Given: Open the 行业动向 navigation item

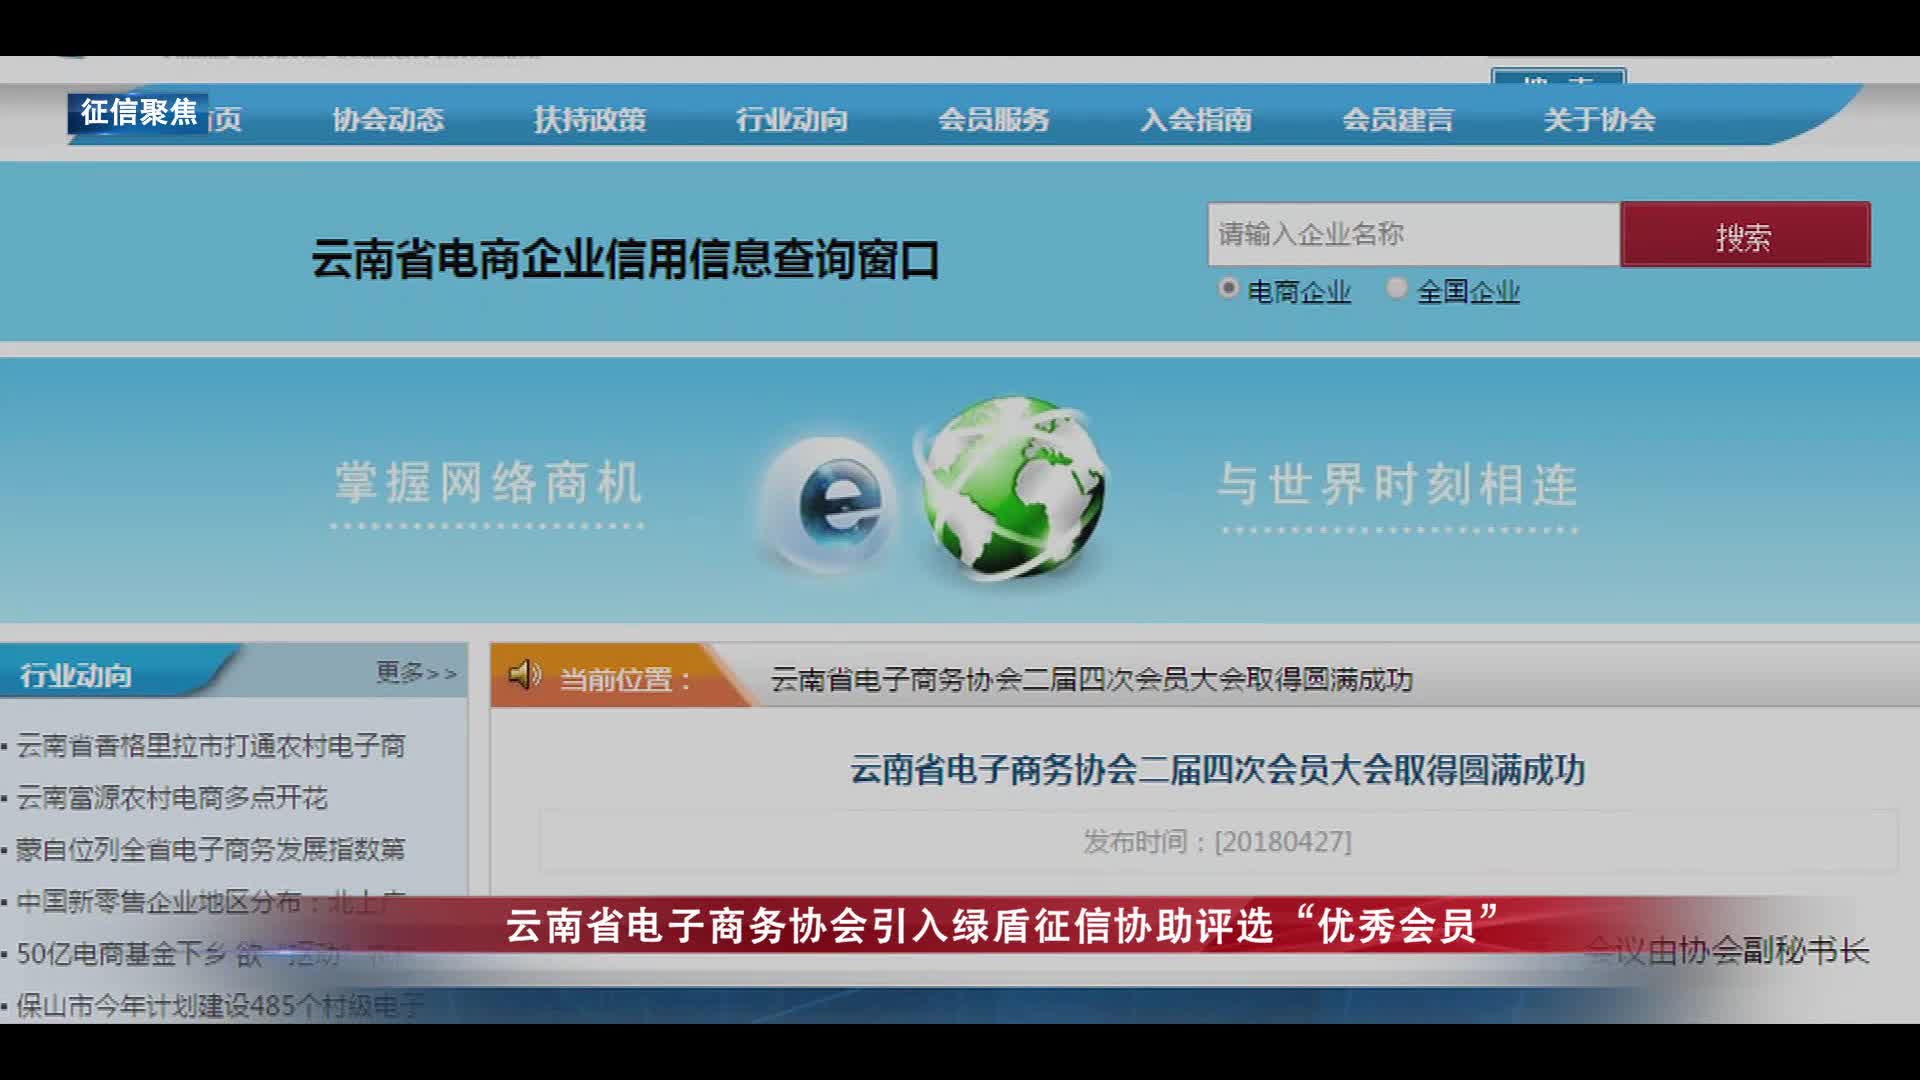Looking at the screenshot, I should [x=794, y=119].
